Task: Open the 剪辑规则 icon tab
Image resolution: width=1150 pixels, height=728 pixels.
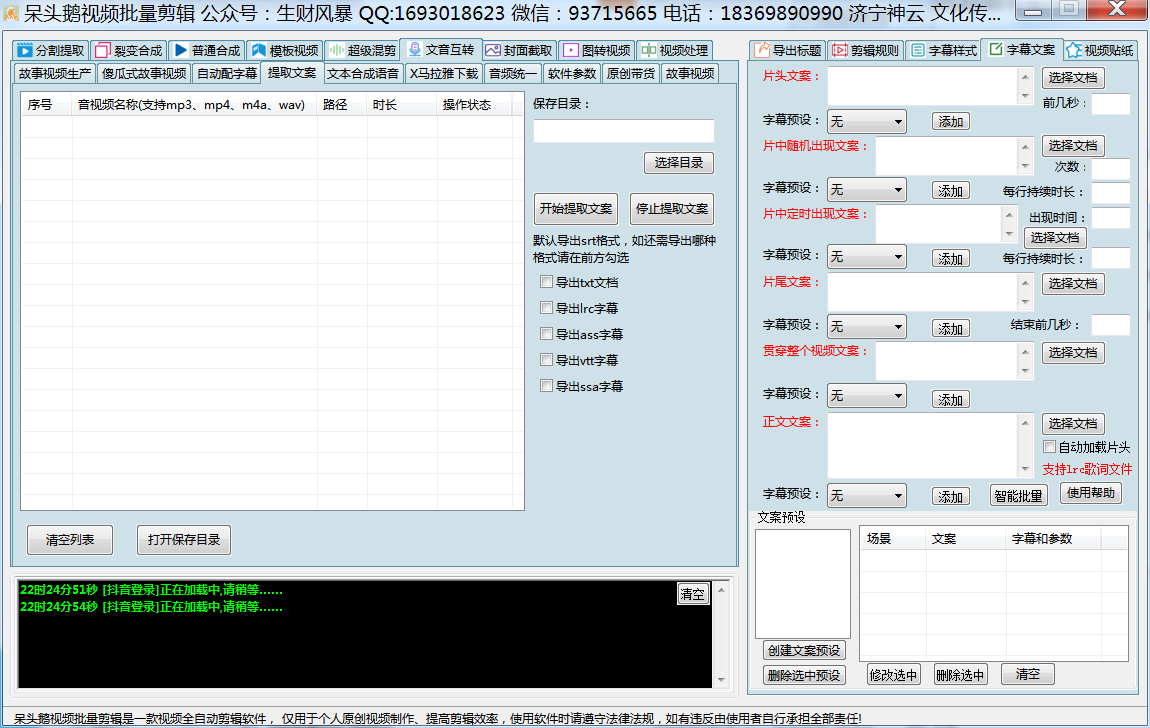Action: tap(840, 51)
